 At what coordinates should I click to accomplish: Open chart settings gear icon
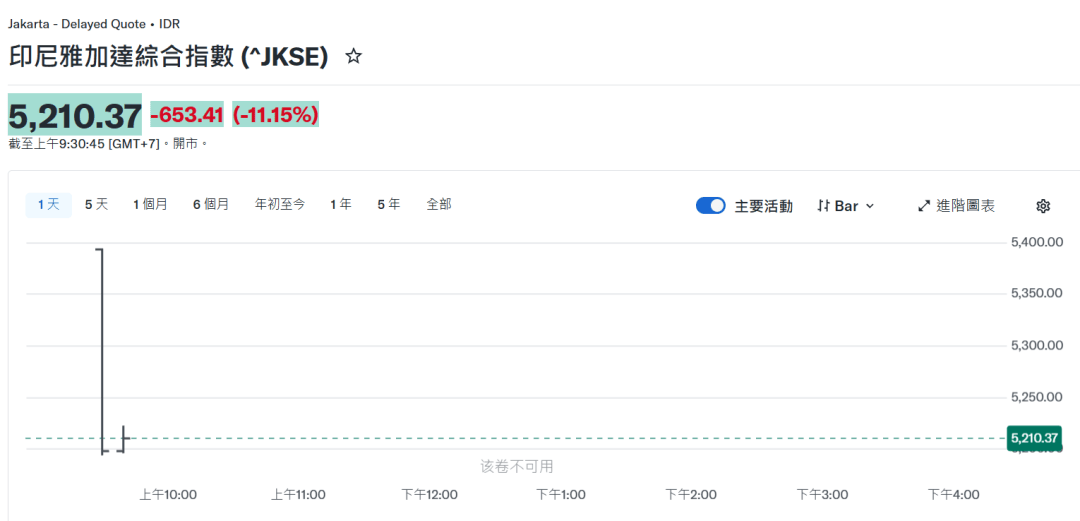pyautogui.click(x=1043, y=205)
